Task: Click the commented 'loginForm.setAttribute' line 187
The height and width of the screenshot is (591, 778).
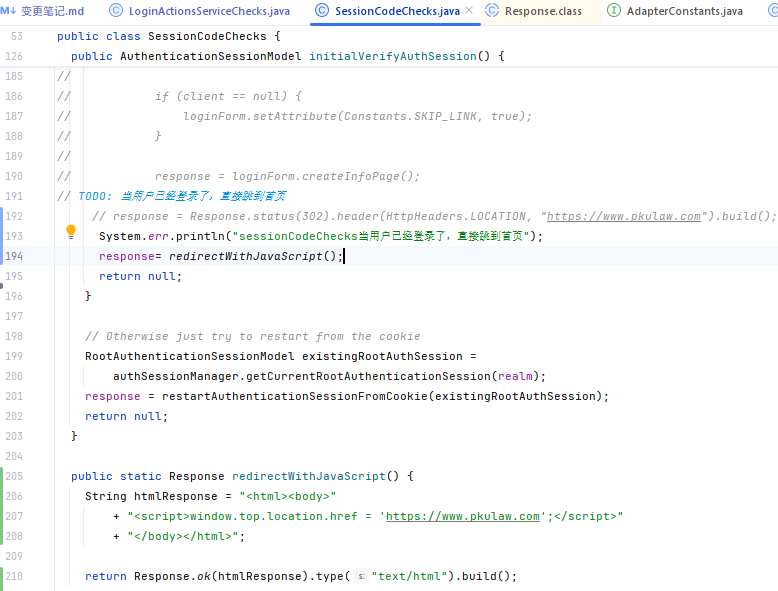Action: pyautogui.click(x=357, y=116)
